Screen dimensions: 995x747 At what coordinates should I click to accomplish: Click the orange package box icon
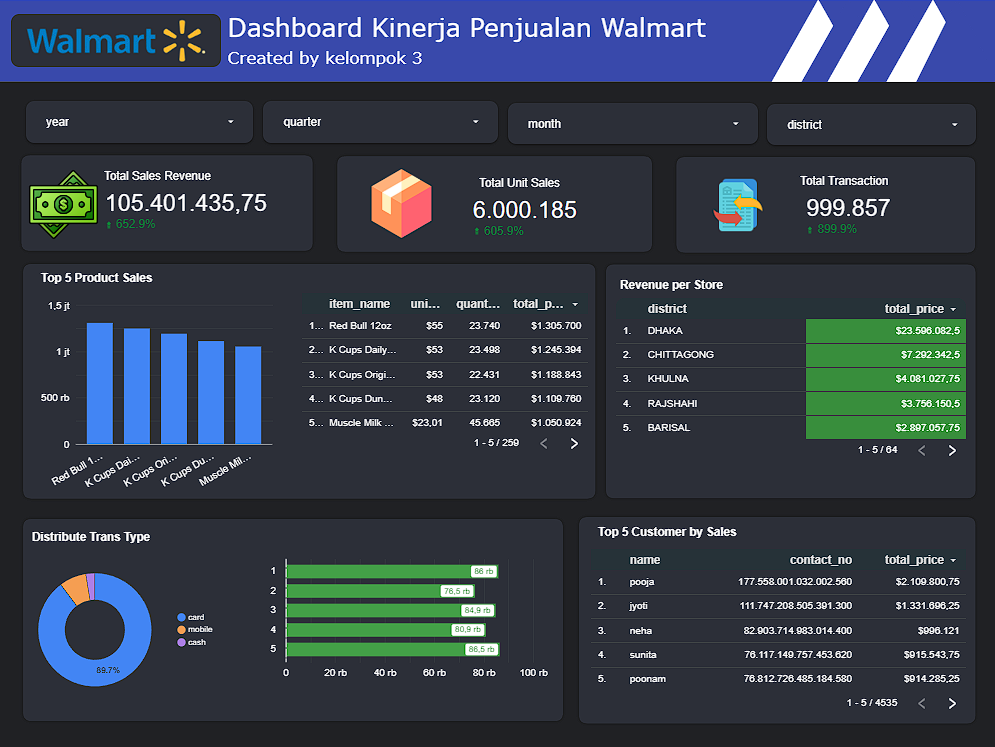[401, 204]
